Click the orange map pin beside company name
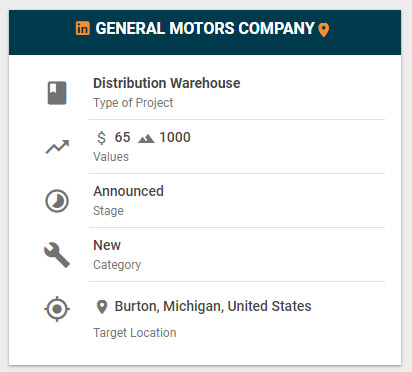 (324, 30)
